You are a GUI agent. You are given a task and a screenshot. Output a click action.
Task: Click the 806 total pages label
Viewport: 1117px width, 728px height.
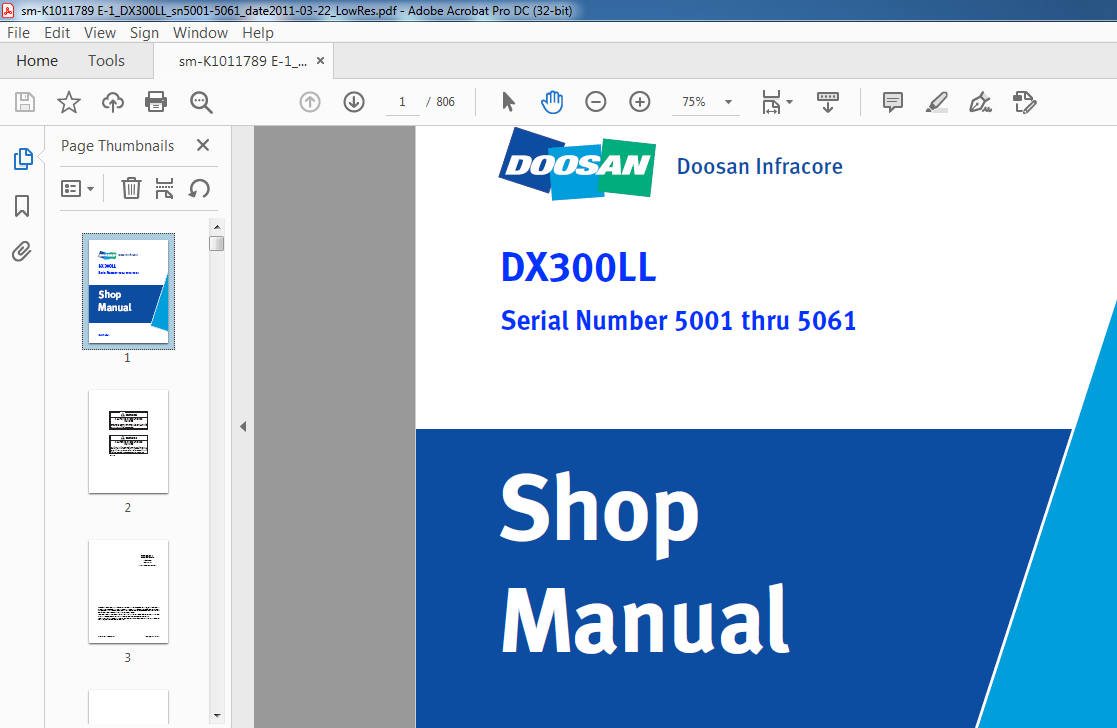click(445, 102)
